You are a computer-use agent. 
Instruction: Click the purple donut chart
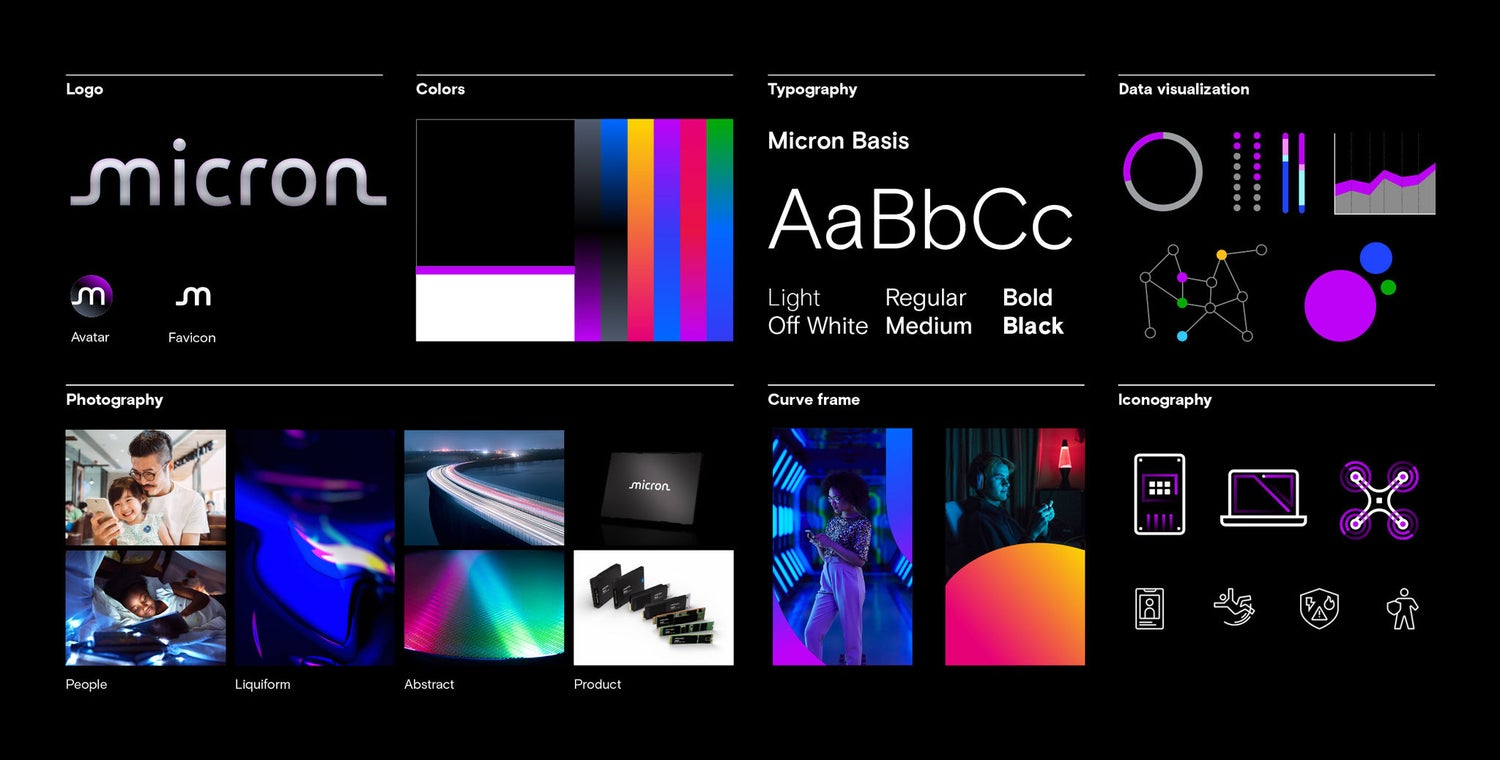coord(1163,171)
